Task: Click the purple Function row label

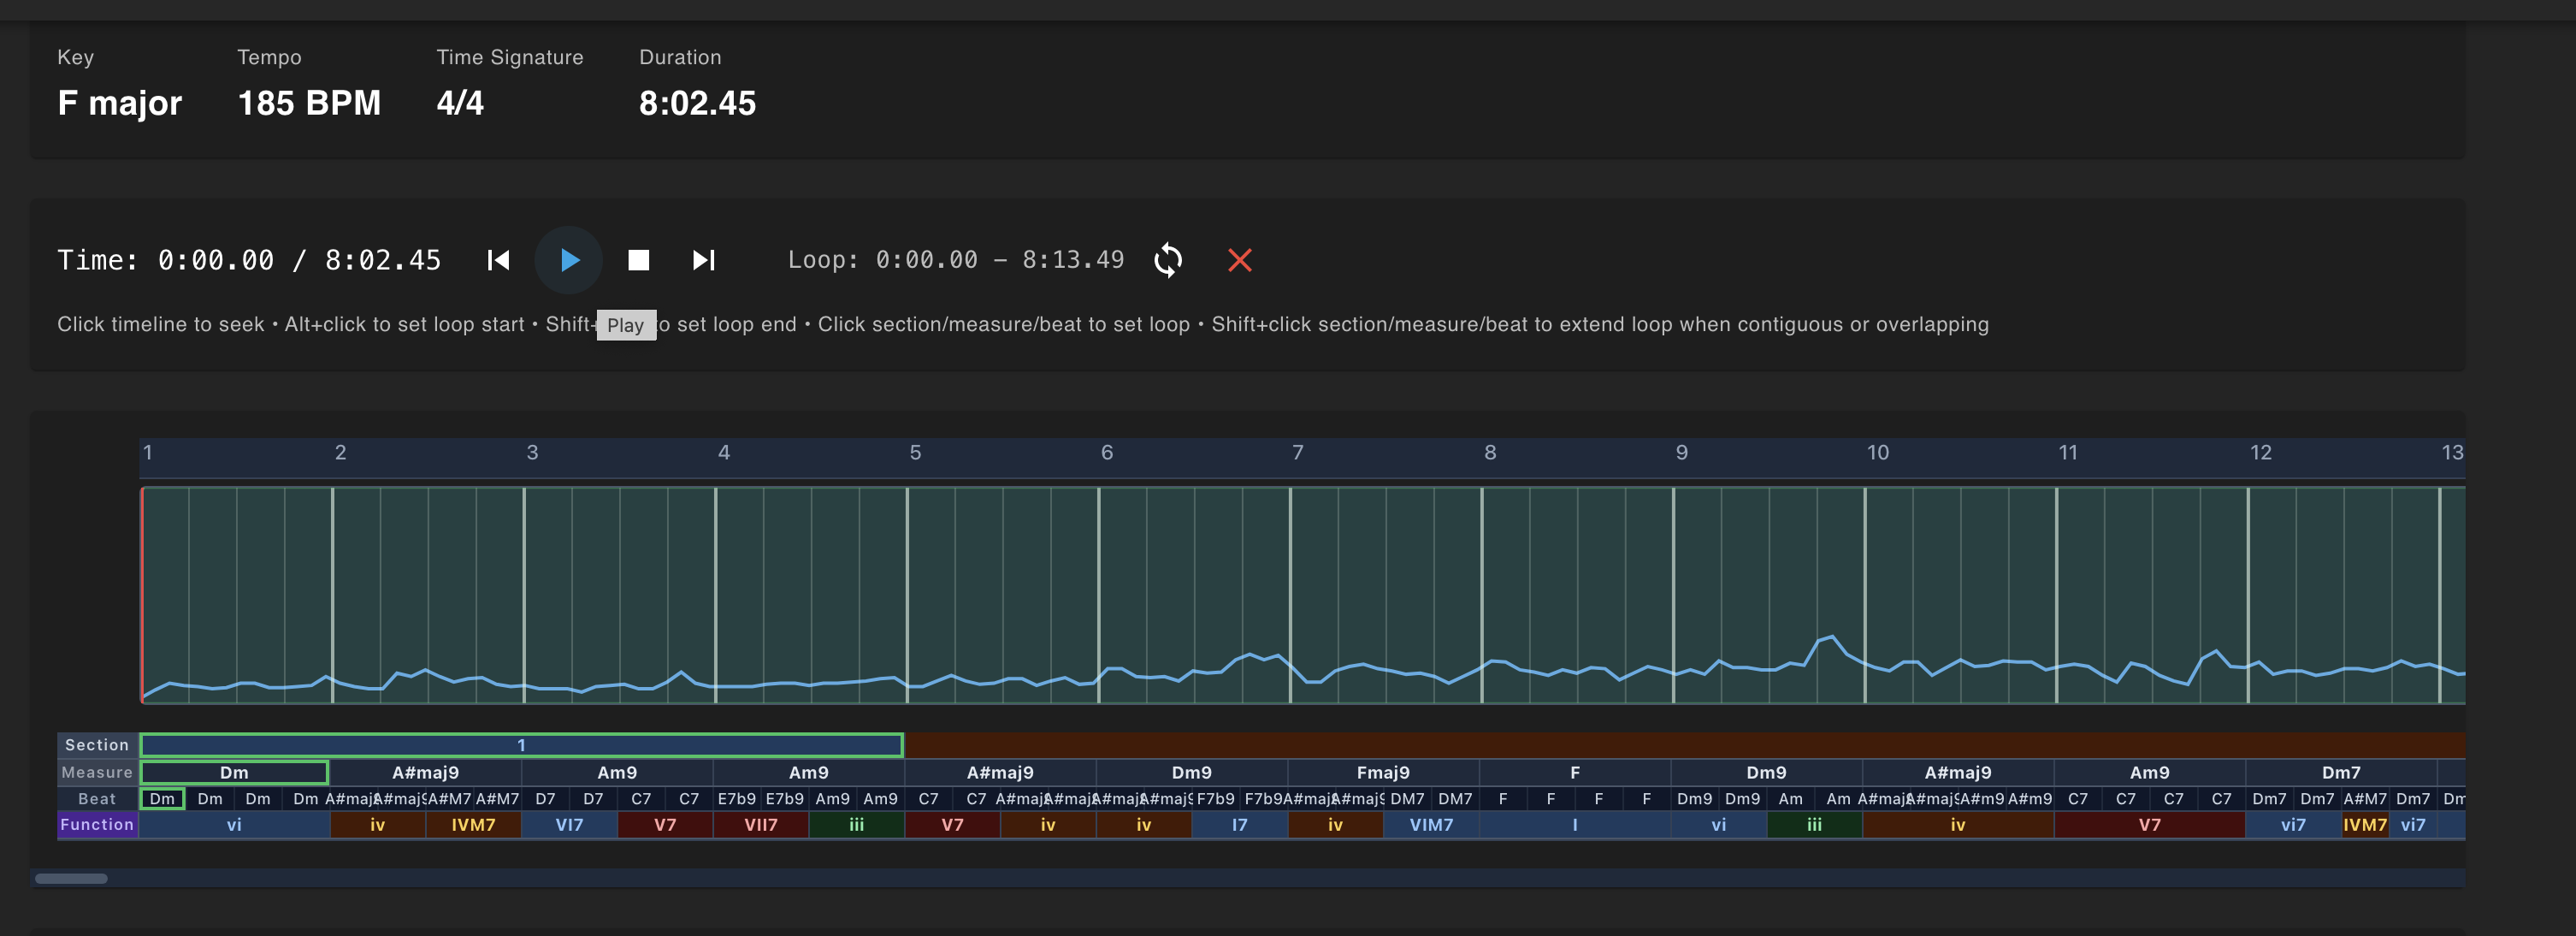Action: 97,825
